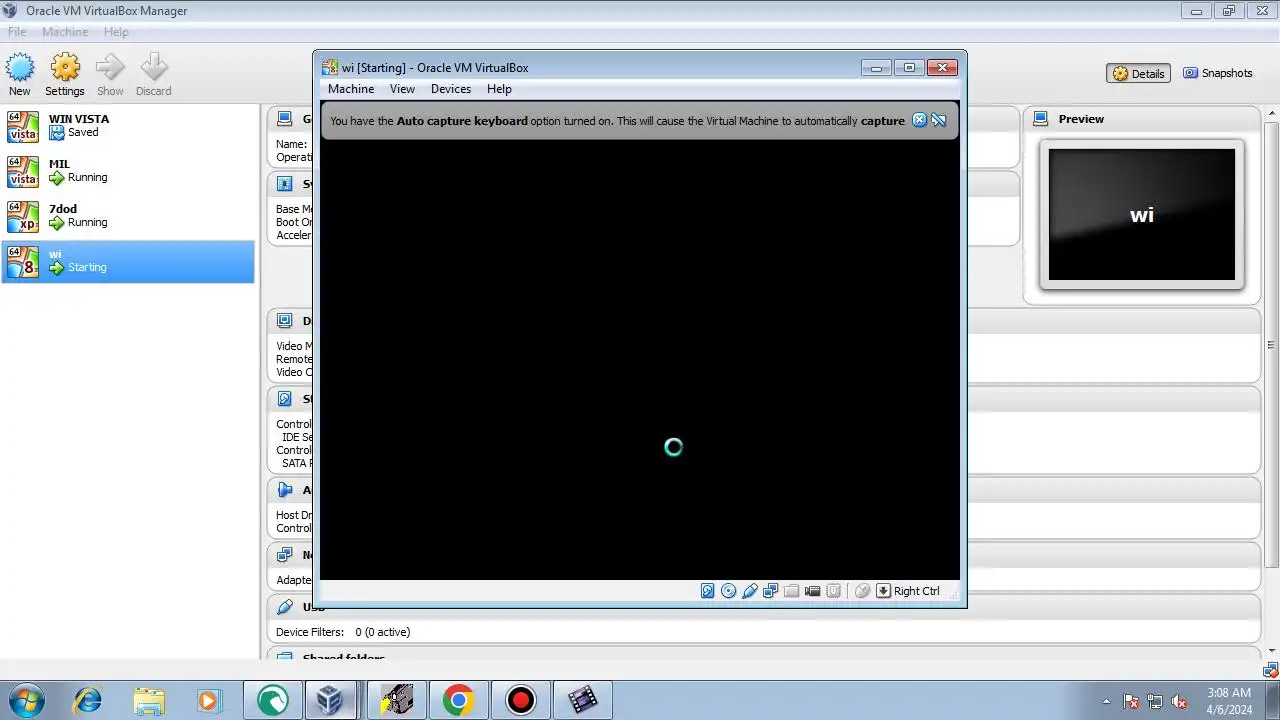Open Google Chrome from taskbar
The image size is (1280, 720).
click(x=459, y=700)
